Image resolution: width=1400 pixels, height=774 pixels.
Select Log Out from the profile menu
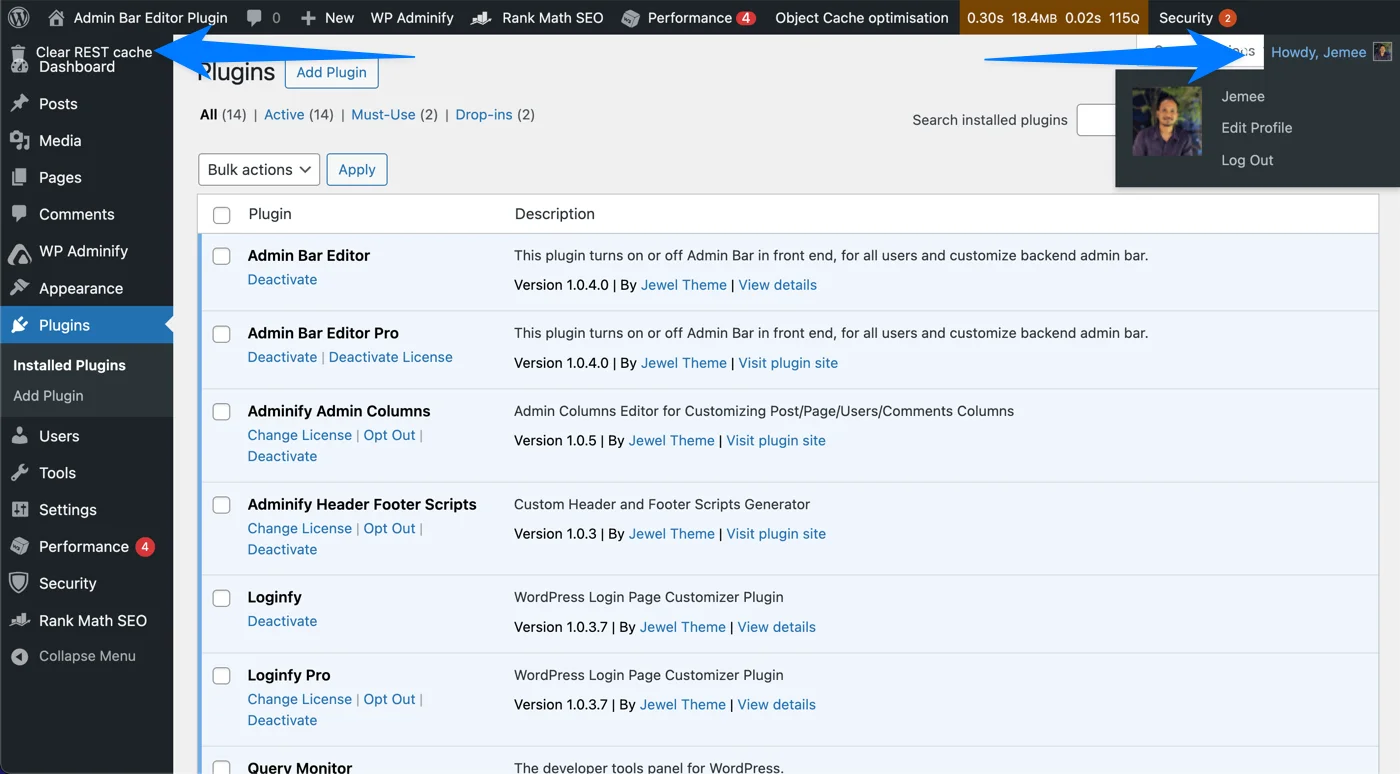(x=1246, y=160)
